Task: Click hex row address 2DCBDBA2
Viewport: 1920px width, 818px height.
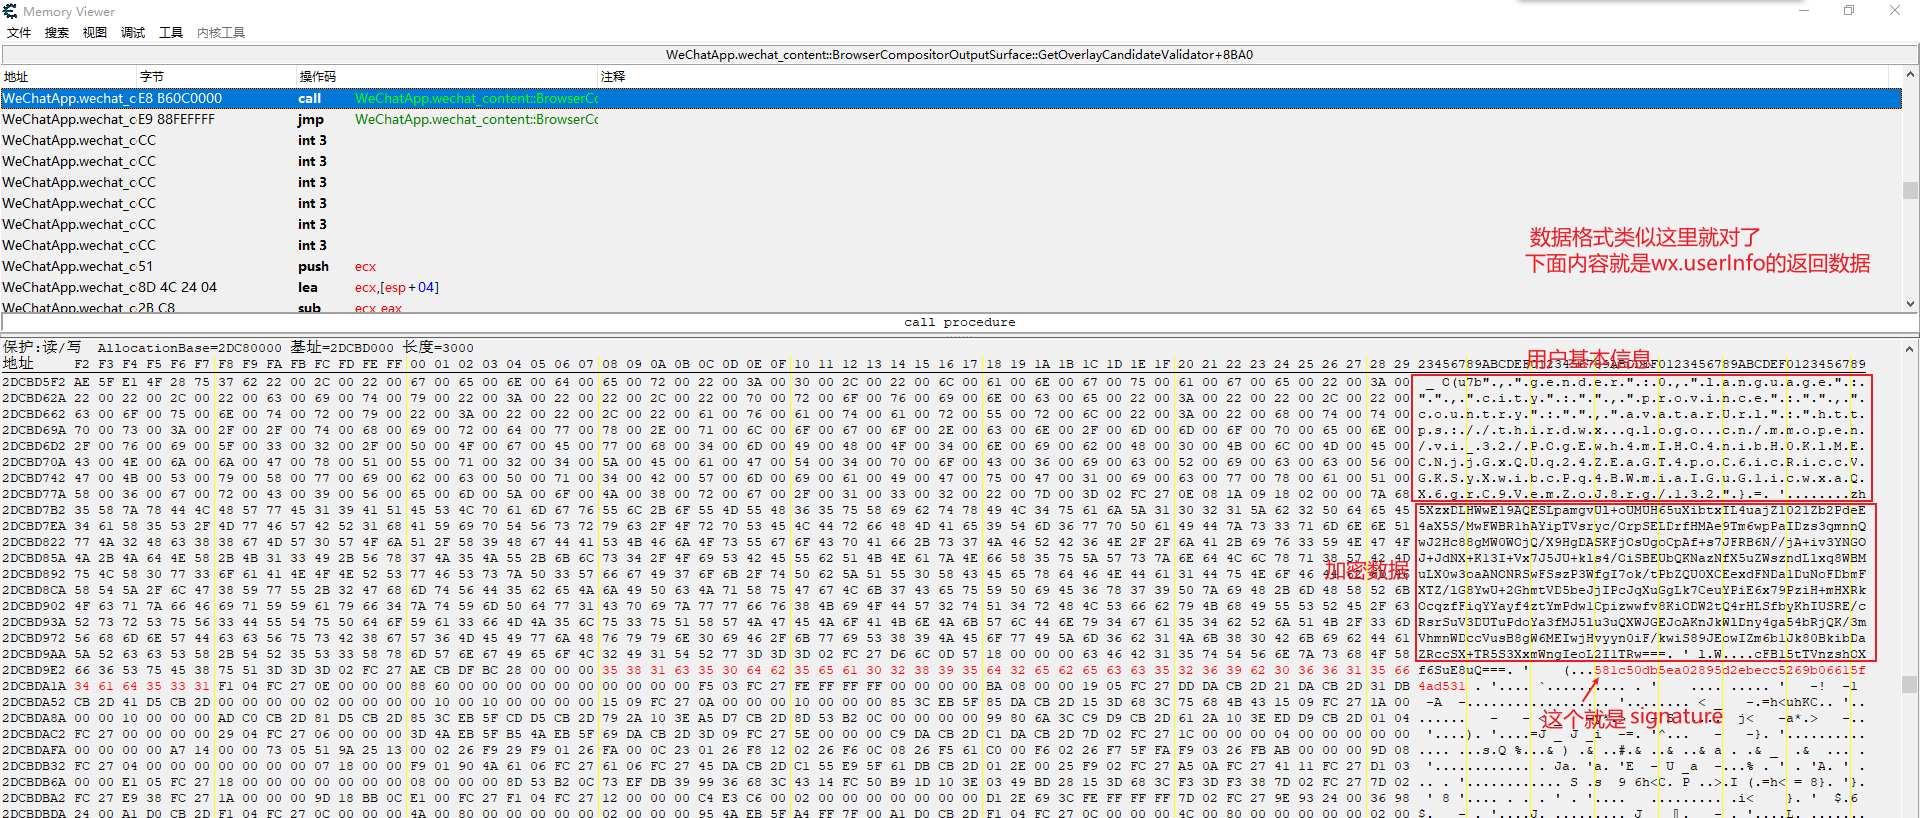Action: pos(34,798)
